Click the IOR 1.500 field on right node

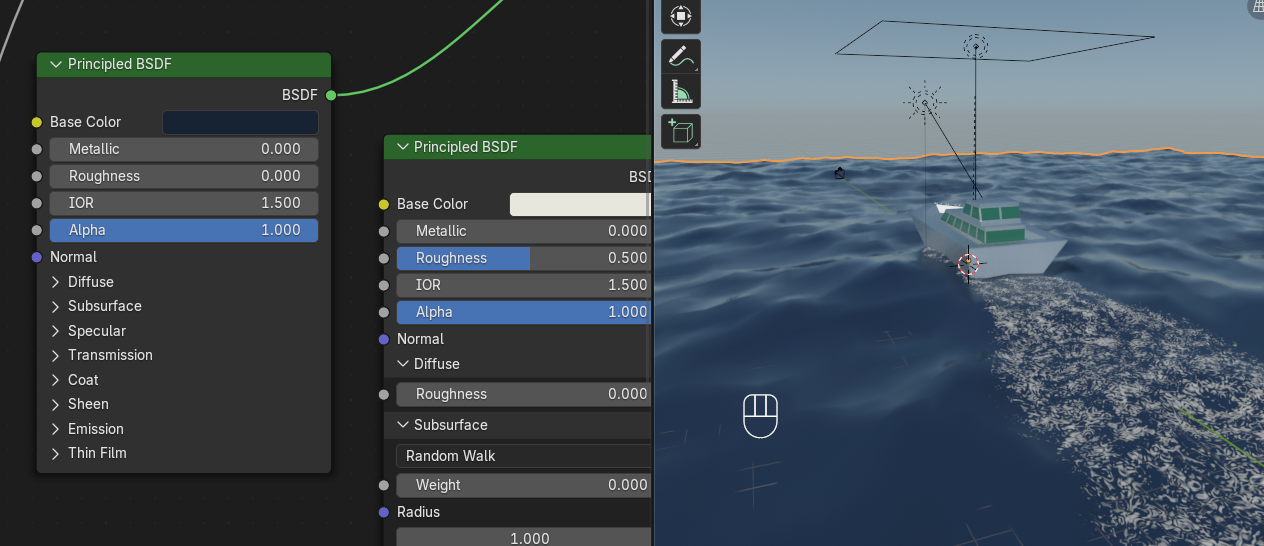[524, 285]
